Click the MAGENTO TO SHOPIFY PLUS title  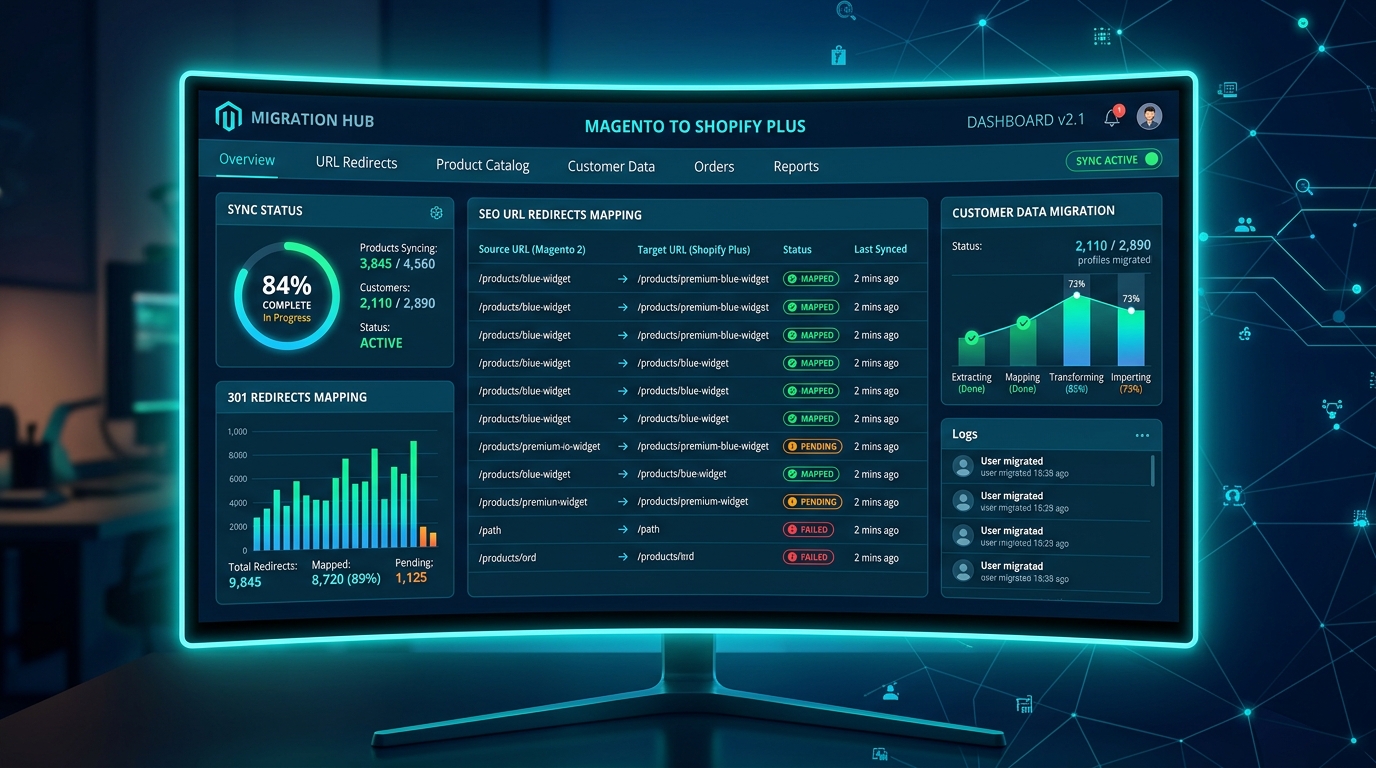(x=695, y=126)
